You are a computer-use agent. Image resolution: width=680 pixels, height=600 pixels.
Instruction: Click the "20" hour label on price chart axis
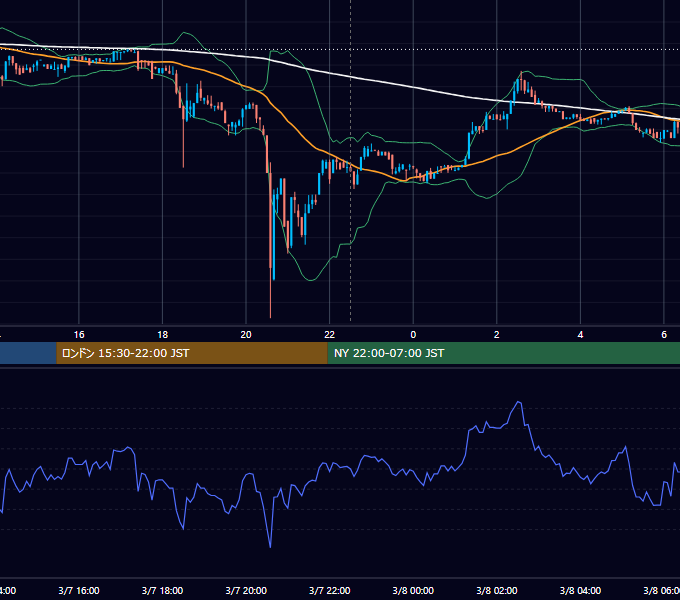click(x=246, y=334)
